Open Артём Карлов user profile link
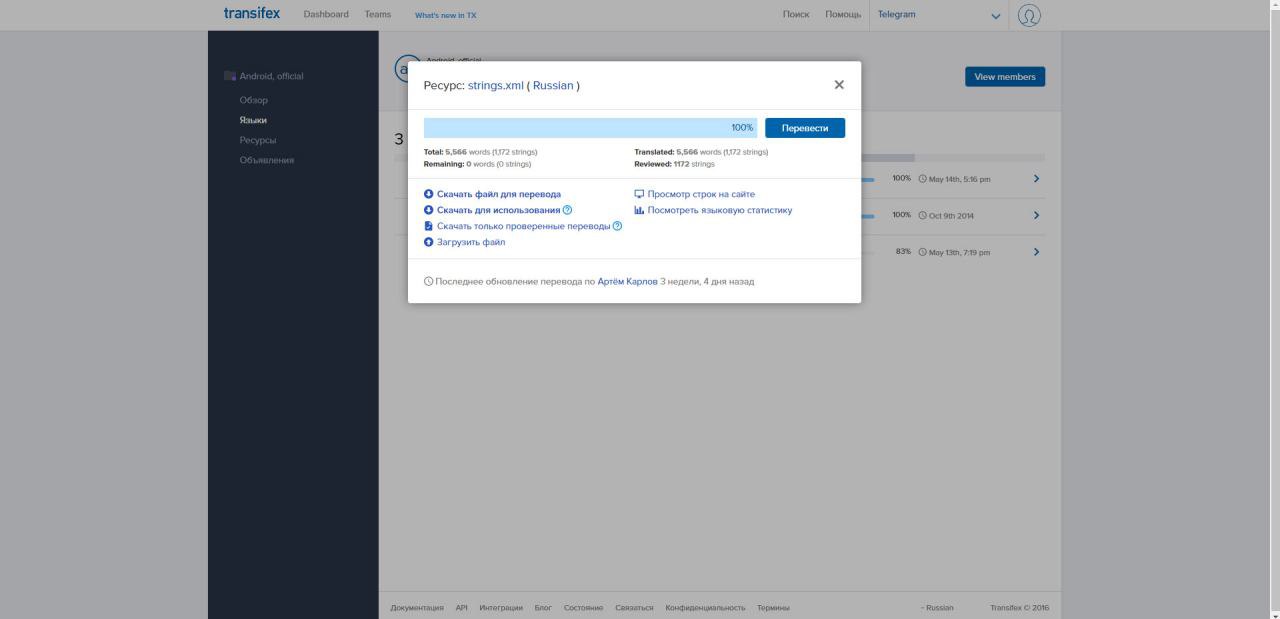The image size is (1280, 619). [x=628, y=282]
